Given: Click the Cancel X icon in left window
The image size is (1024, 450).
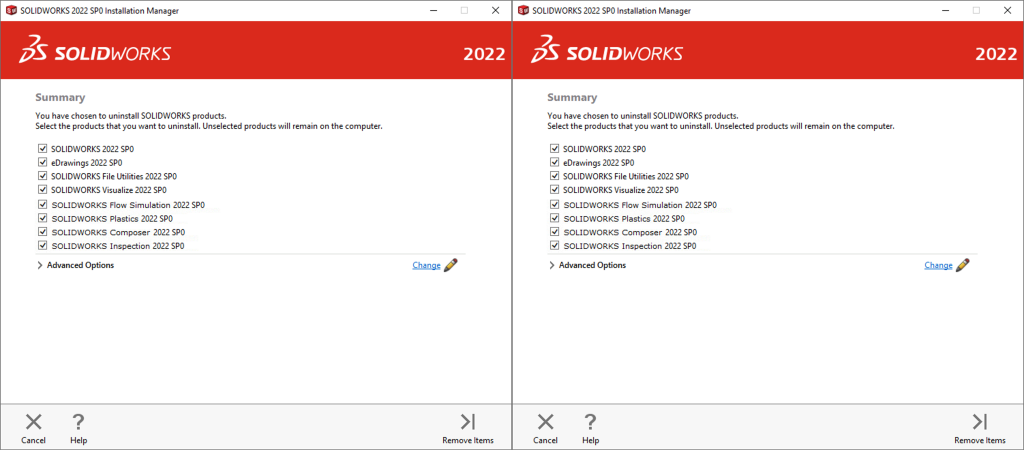Looking at the screenshot, I should point(33,422).
